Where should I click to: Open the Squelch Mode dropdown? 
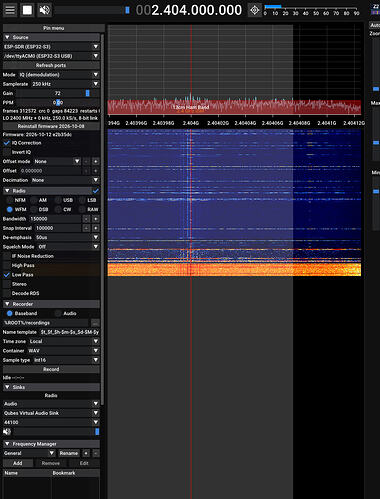(x=68, y=247)
